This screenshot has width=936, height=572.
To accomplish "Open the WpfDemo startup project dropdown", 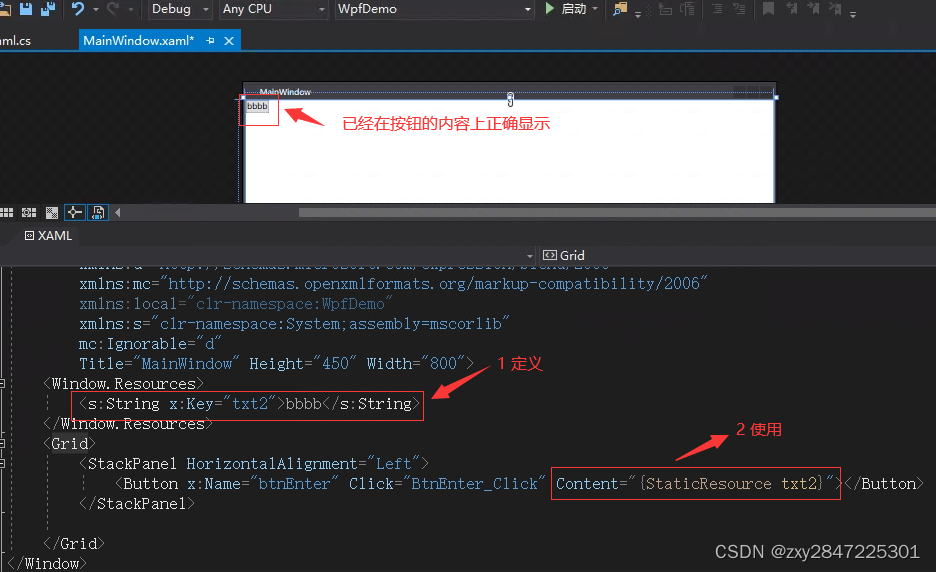I will pyautogui.click(x=433, y=9).
